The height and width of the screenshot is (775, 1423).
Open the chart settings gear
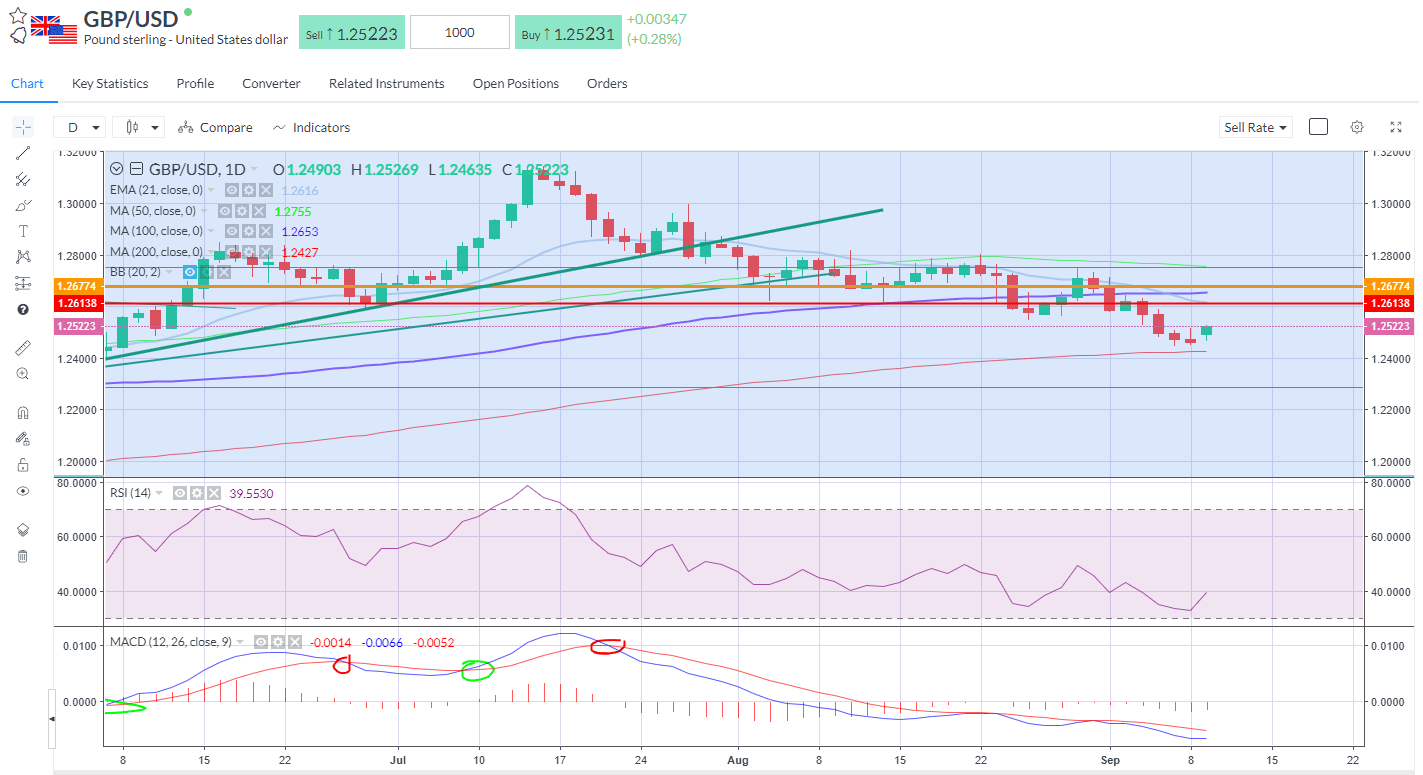1357,127
